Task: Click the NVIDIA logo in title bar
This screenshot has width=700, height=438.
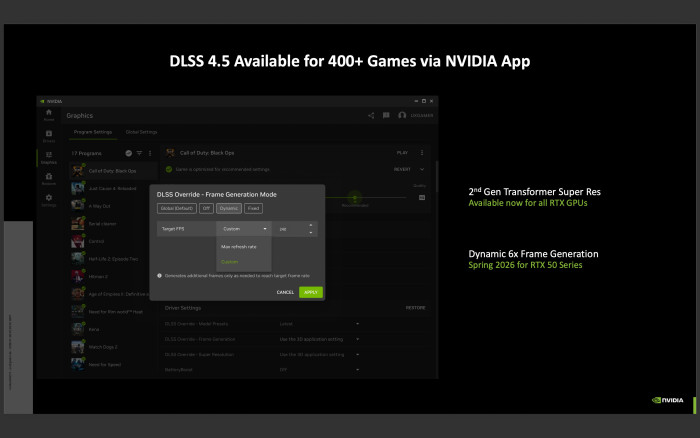Action: click(42, 101)
